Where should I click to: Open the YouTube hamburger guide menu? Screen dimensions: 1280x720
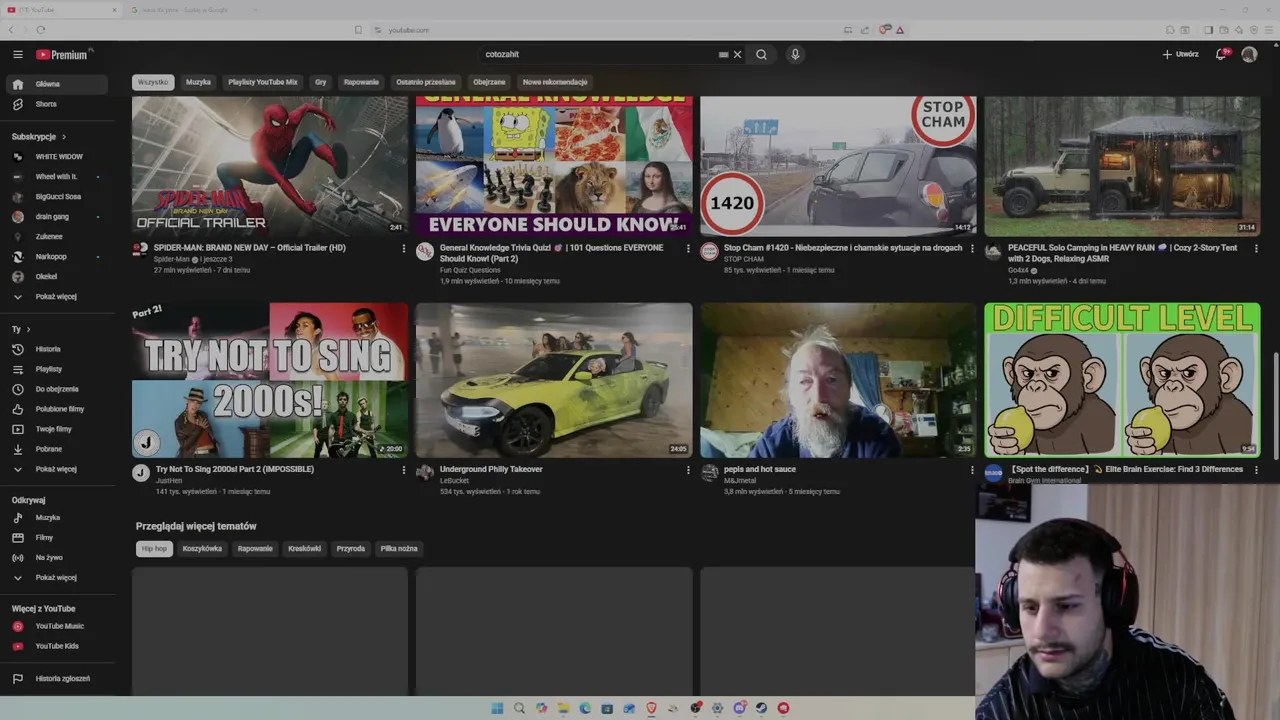point(18,54)
